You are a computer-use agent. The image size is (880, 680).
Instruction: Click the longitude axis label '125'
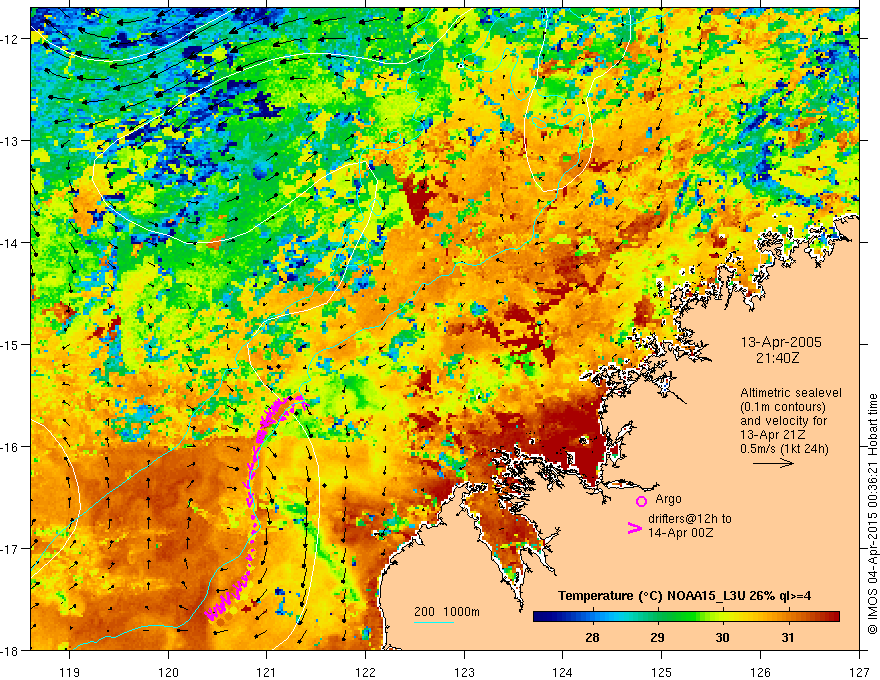662,672
